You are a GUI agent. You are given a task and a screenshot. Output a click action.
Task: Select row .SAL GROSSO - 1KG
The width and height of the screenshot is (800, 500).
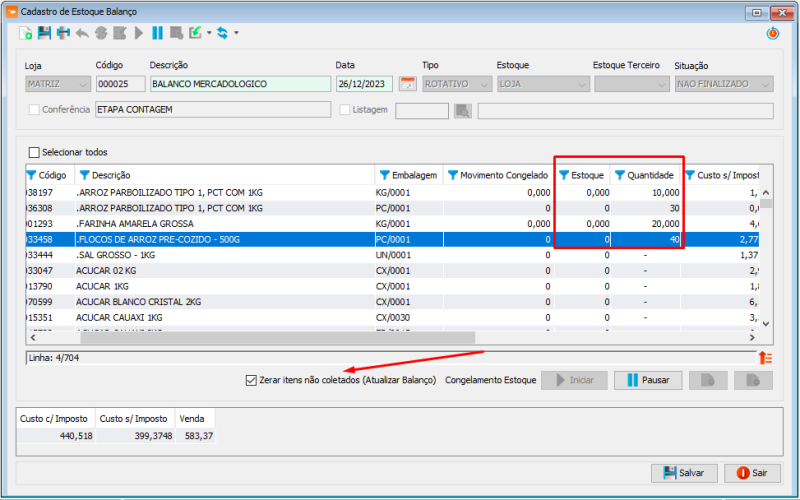(392, 255)
